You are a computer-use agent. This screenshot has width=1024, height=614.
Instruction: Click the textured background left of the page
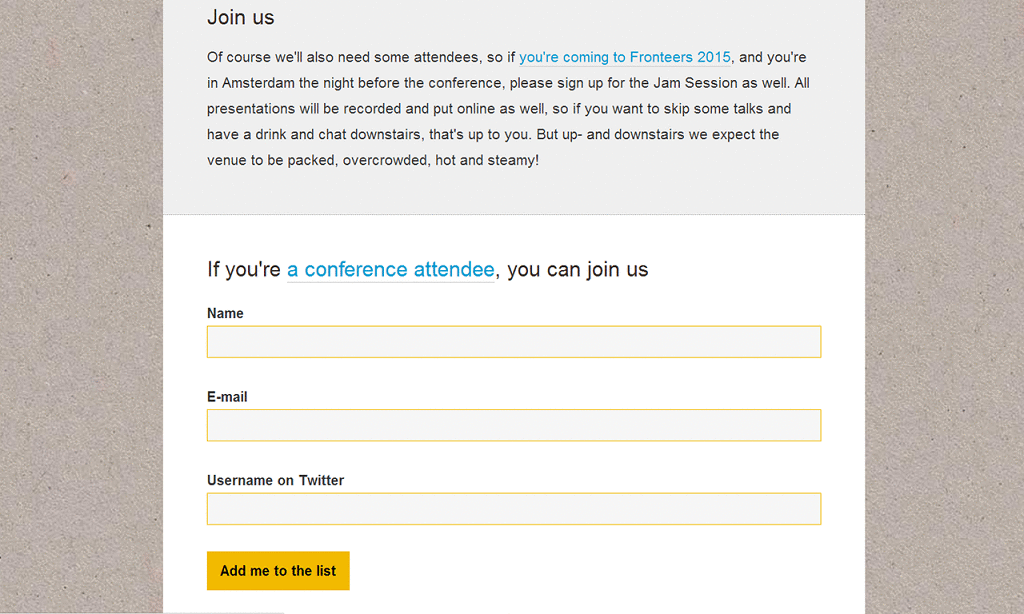[81, 307]
